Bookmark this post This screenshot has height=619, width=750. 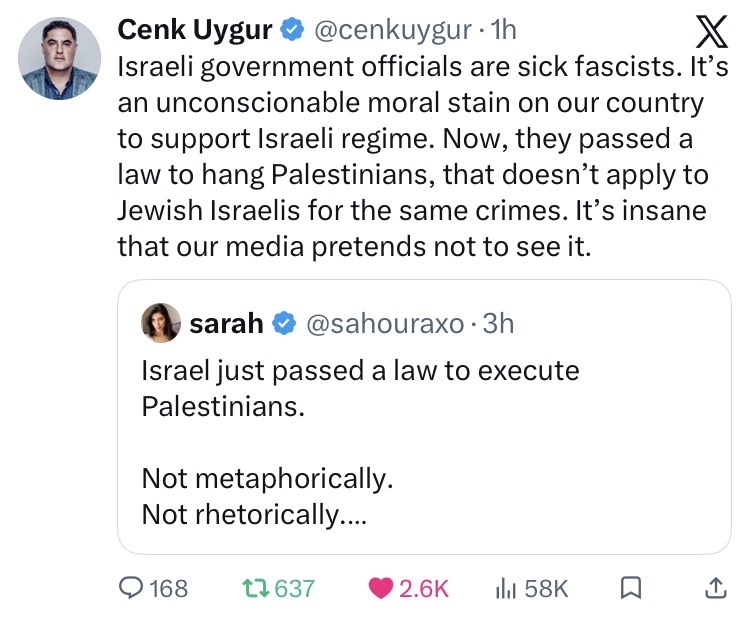click(x=630, y=588)
